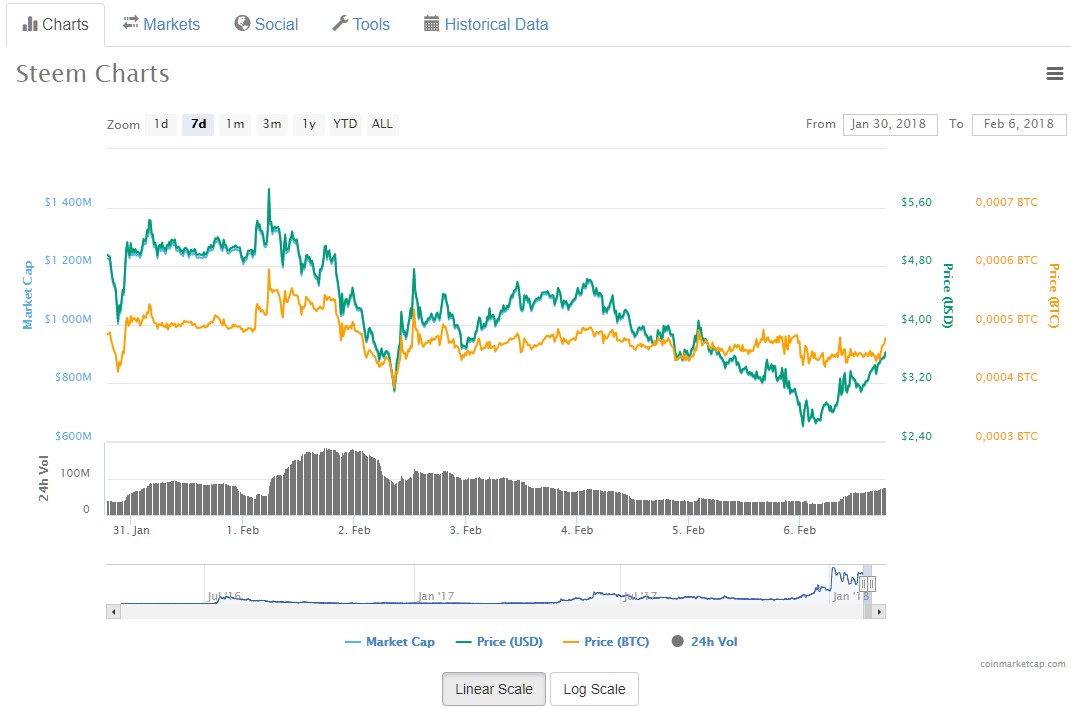
Task: Click the wrench icon beside Tools
Action: [340, 23]
